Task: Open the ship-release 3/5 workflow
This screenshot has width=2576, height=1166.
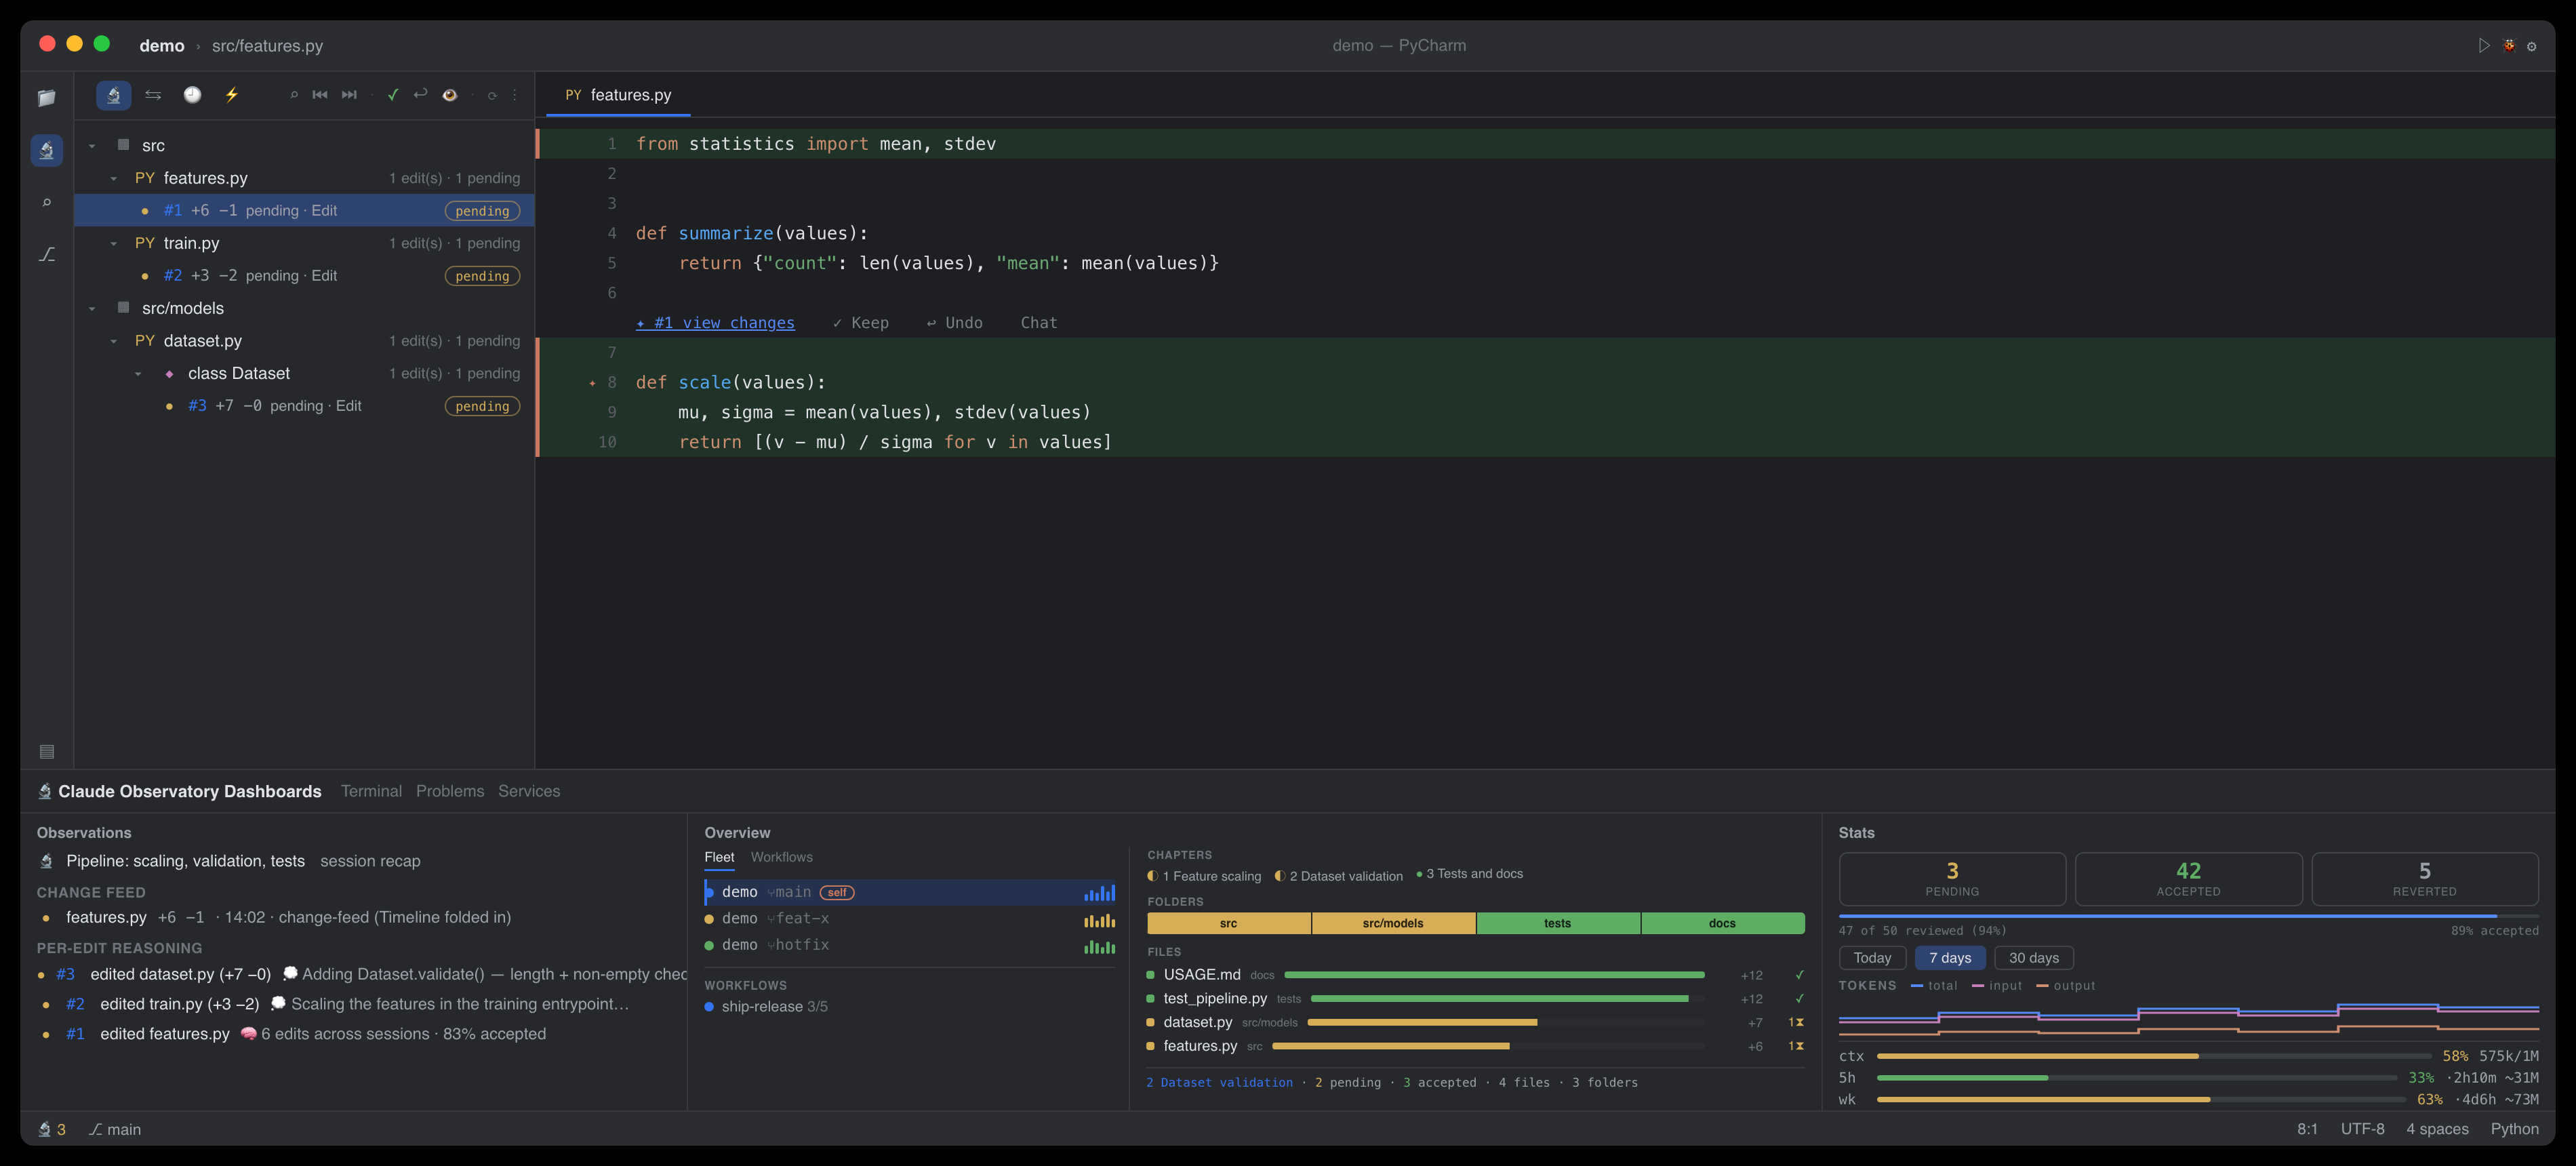Action: (x=766, y=1007)
